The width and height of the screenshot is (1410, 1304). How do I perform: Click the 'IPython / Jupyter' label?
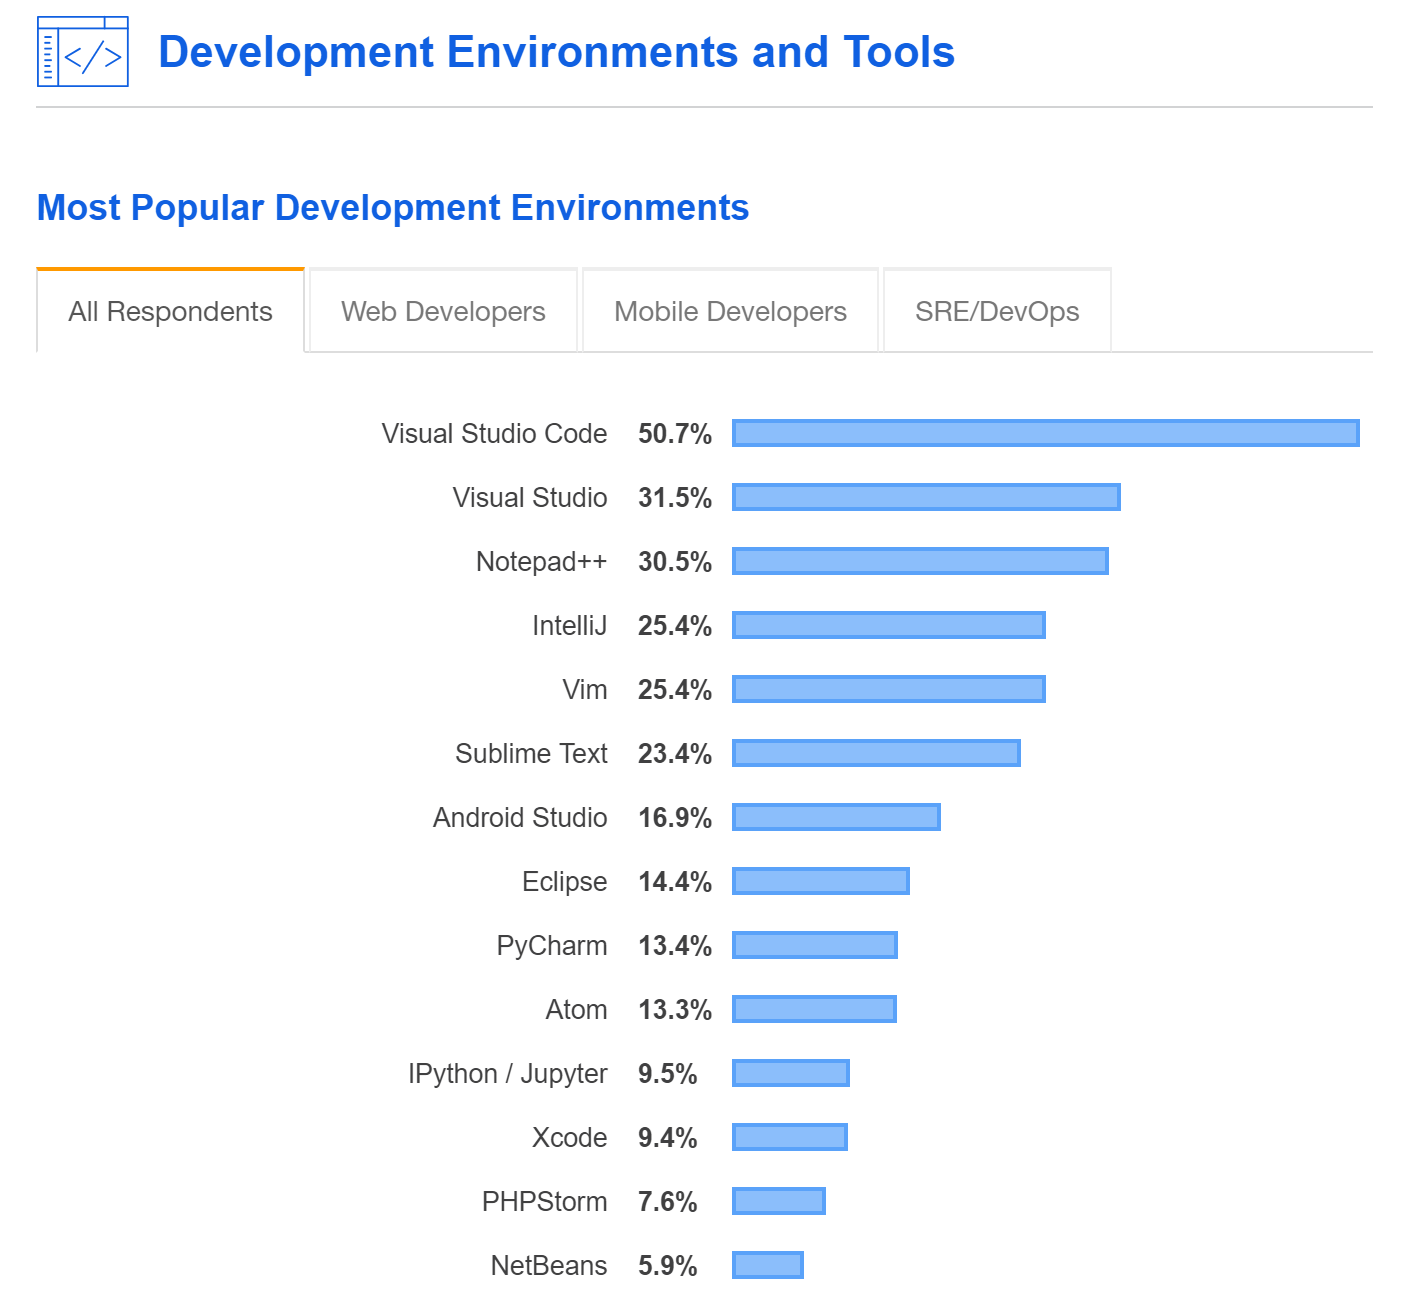[x=507, y=1073]
